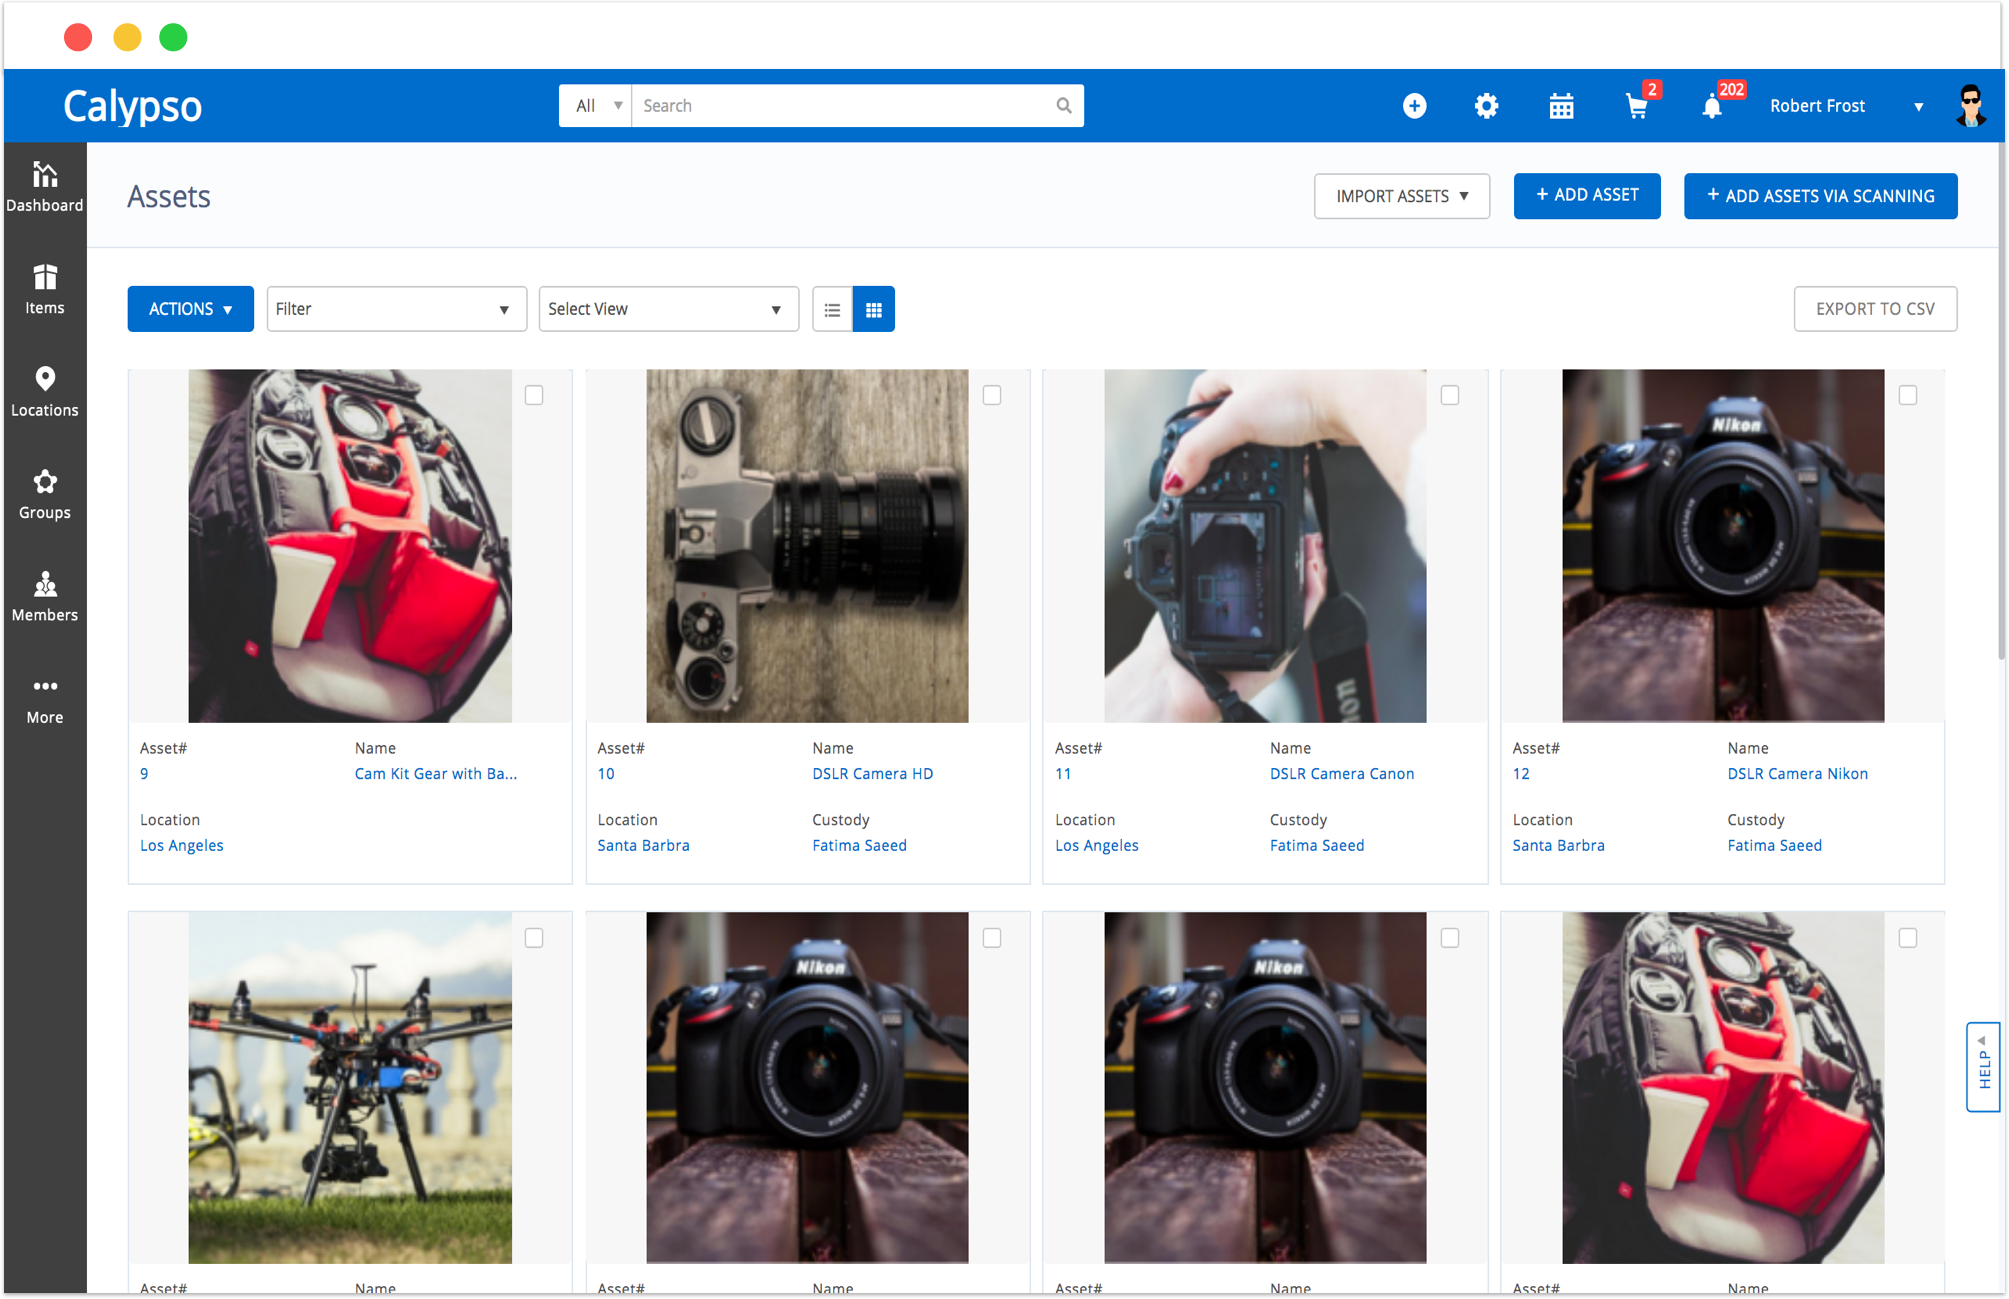Open the Import Assets dropdown
2009x1299 pixels.
click(1401, 196)
